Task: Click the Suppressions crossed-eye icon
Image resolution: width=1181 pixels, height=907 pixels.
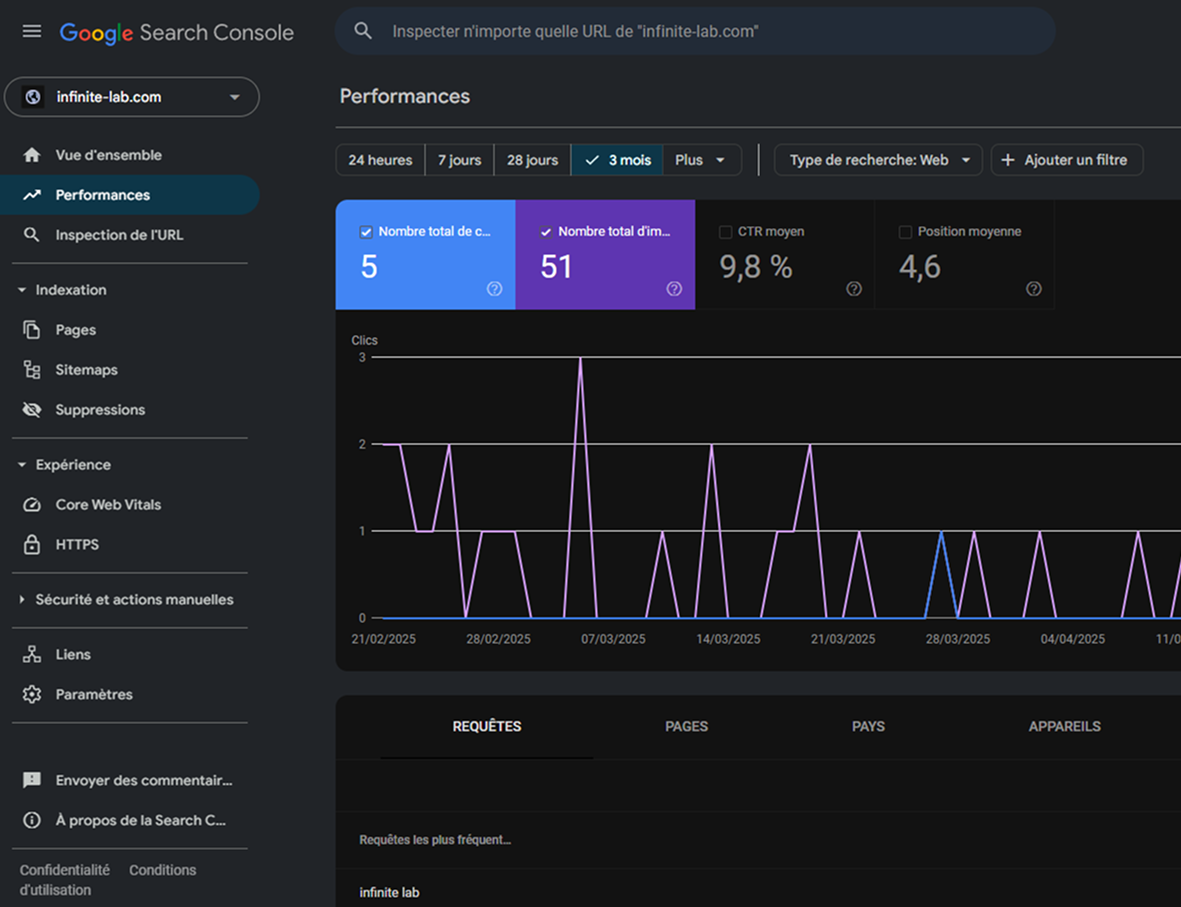Action: pyautogui.click(x=32, y=410)
